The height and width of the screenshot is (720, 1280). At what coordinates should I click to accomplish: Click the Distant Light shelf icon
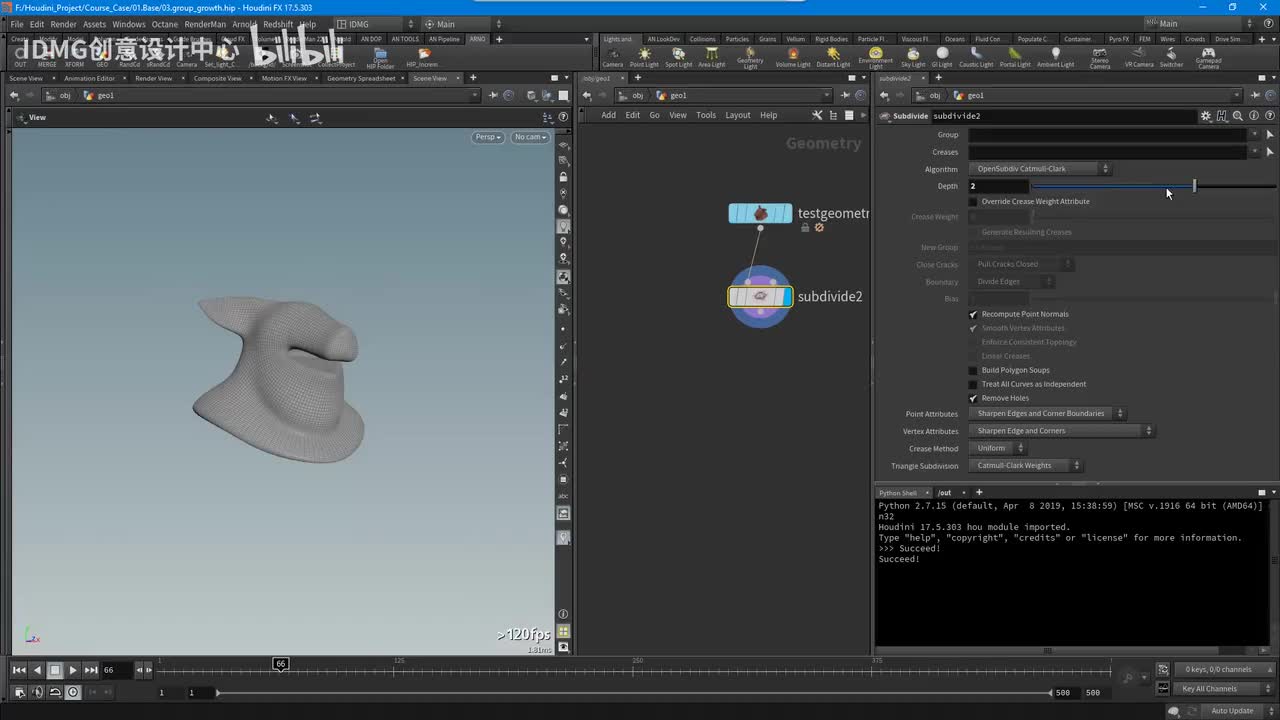pyautogui.click(x=833, y=57)
